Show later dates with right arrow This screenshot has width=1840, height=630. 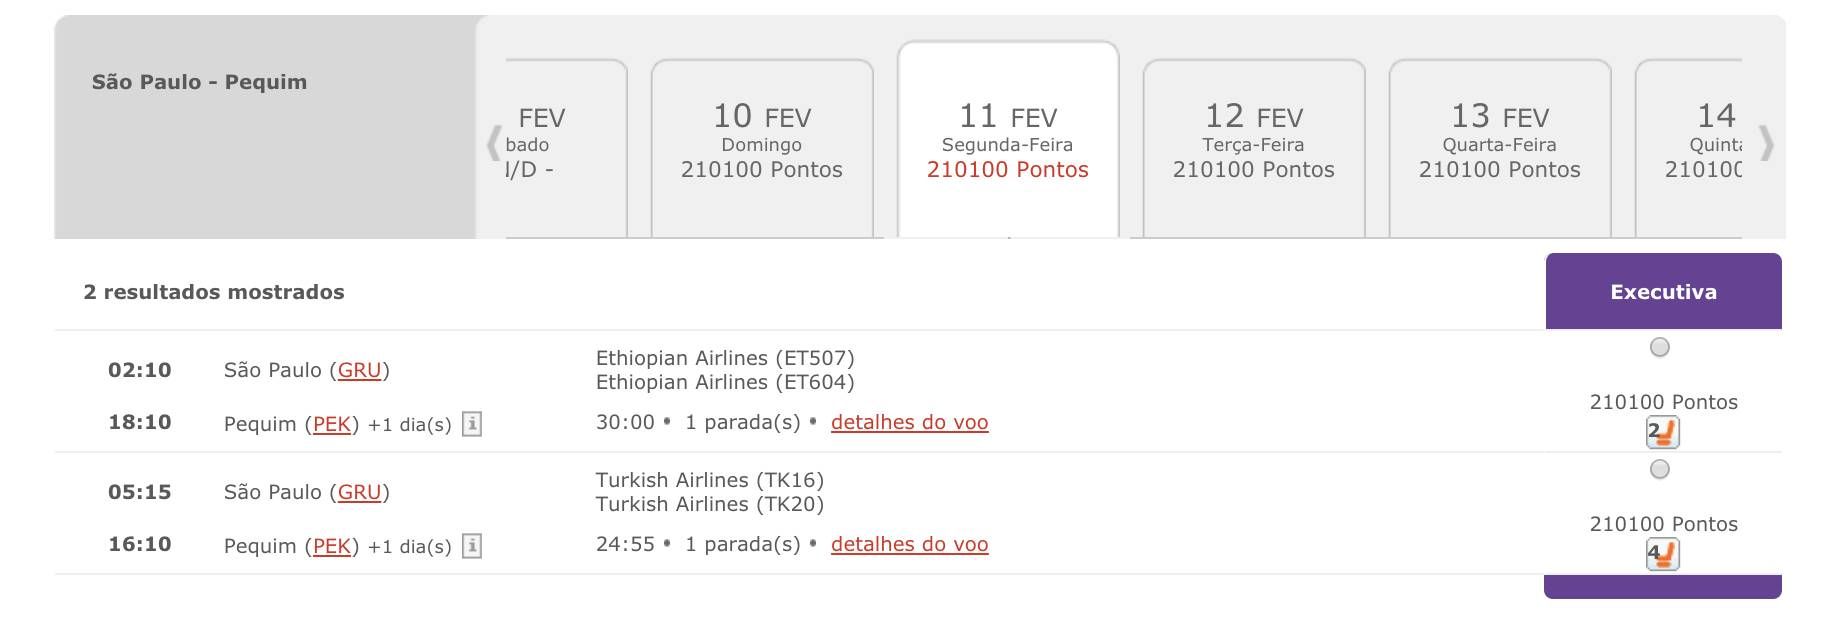pos(1767,144)
